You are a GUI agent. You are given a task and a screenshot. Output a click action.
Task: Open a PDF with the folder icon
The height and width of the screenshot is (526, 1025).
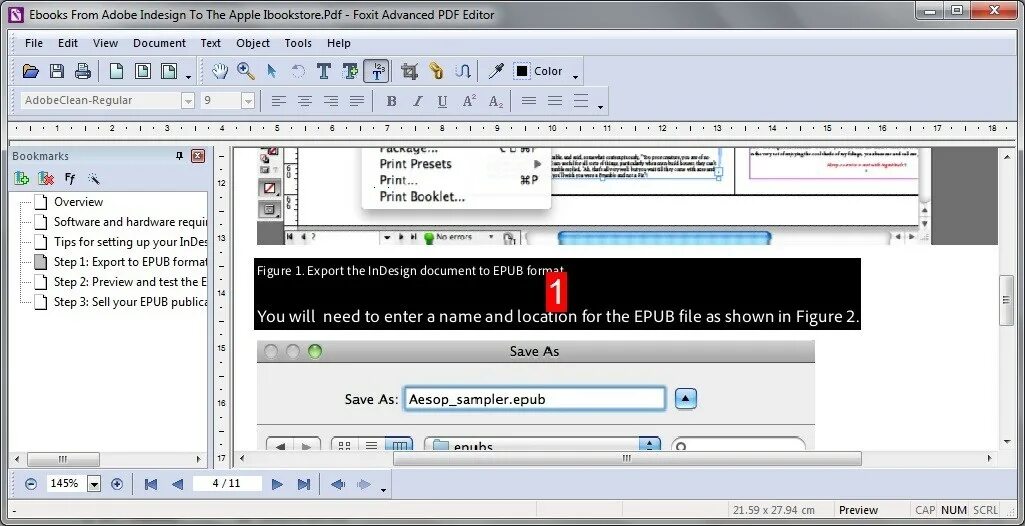pos(31,71)
